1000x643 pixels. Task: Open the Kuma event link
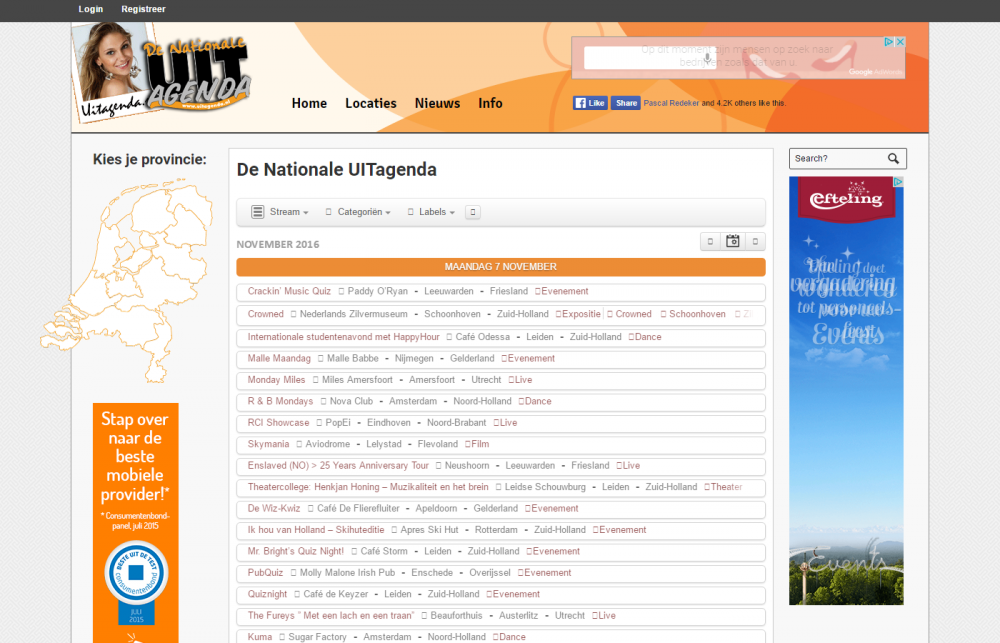point(260,637)
